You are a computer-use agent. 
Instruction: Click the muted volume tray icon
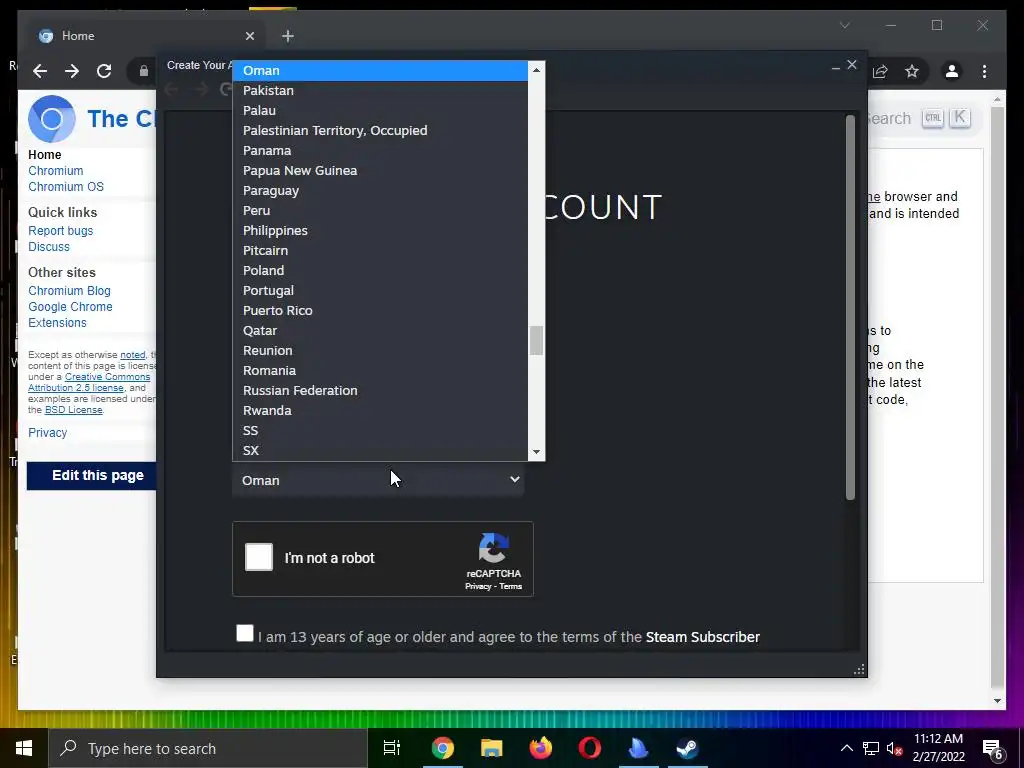point(894,748)
